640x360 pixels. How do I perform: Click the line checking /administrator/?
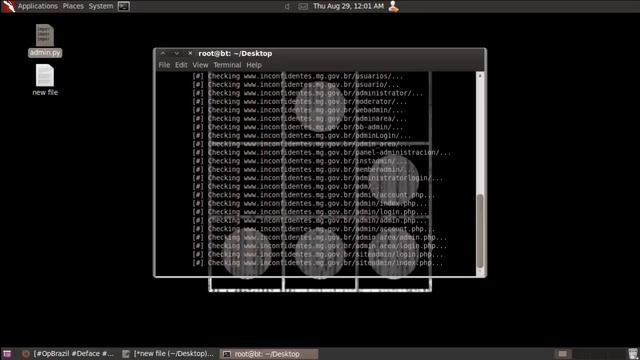307,93
